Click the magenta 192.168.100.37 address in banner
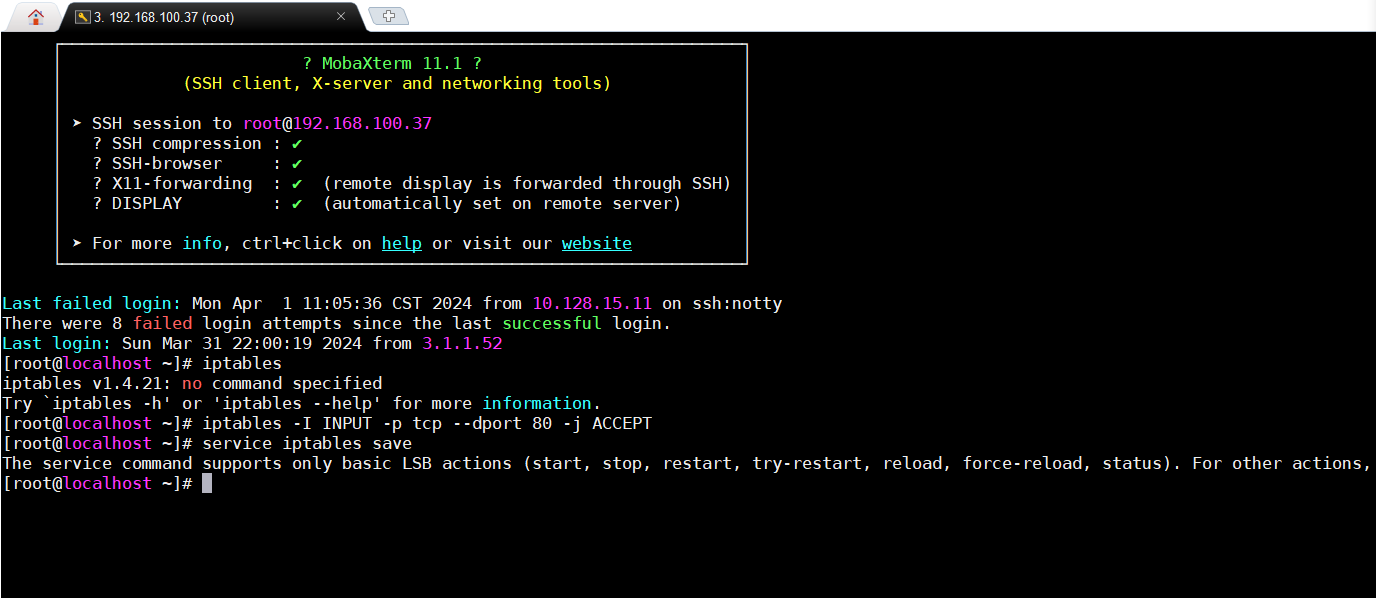This screenshot has width=1376, height=598. point(362,124)
